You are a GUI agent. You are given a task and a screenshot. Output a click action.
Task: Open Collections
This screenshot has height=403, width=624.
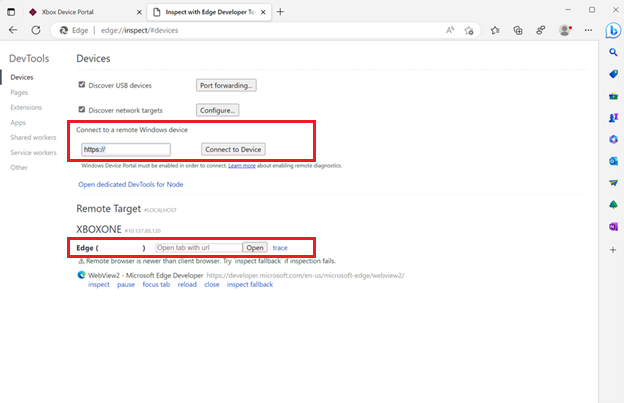pos(518,30)
